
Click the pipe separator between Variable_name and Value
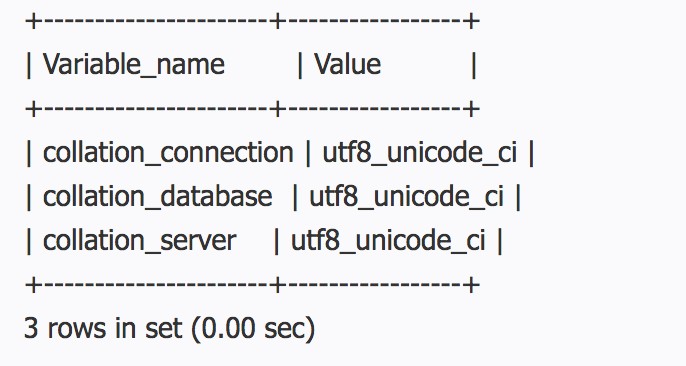(x=300, y=66)
